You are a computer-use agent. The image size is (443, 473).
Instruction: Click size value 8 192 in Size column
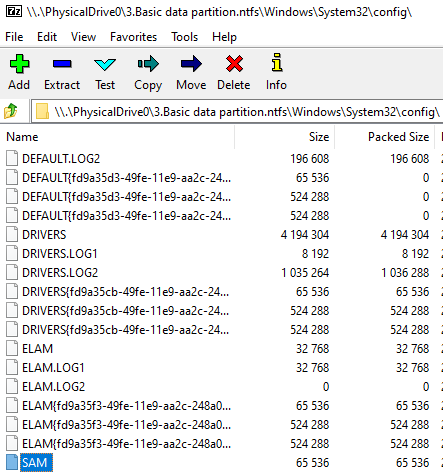tap(315, 254)
